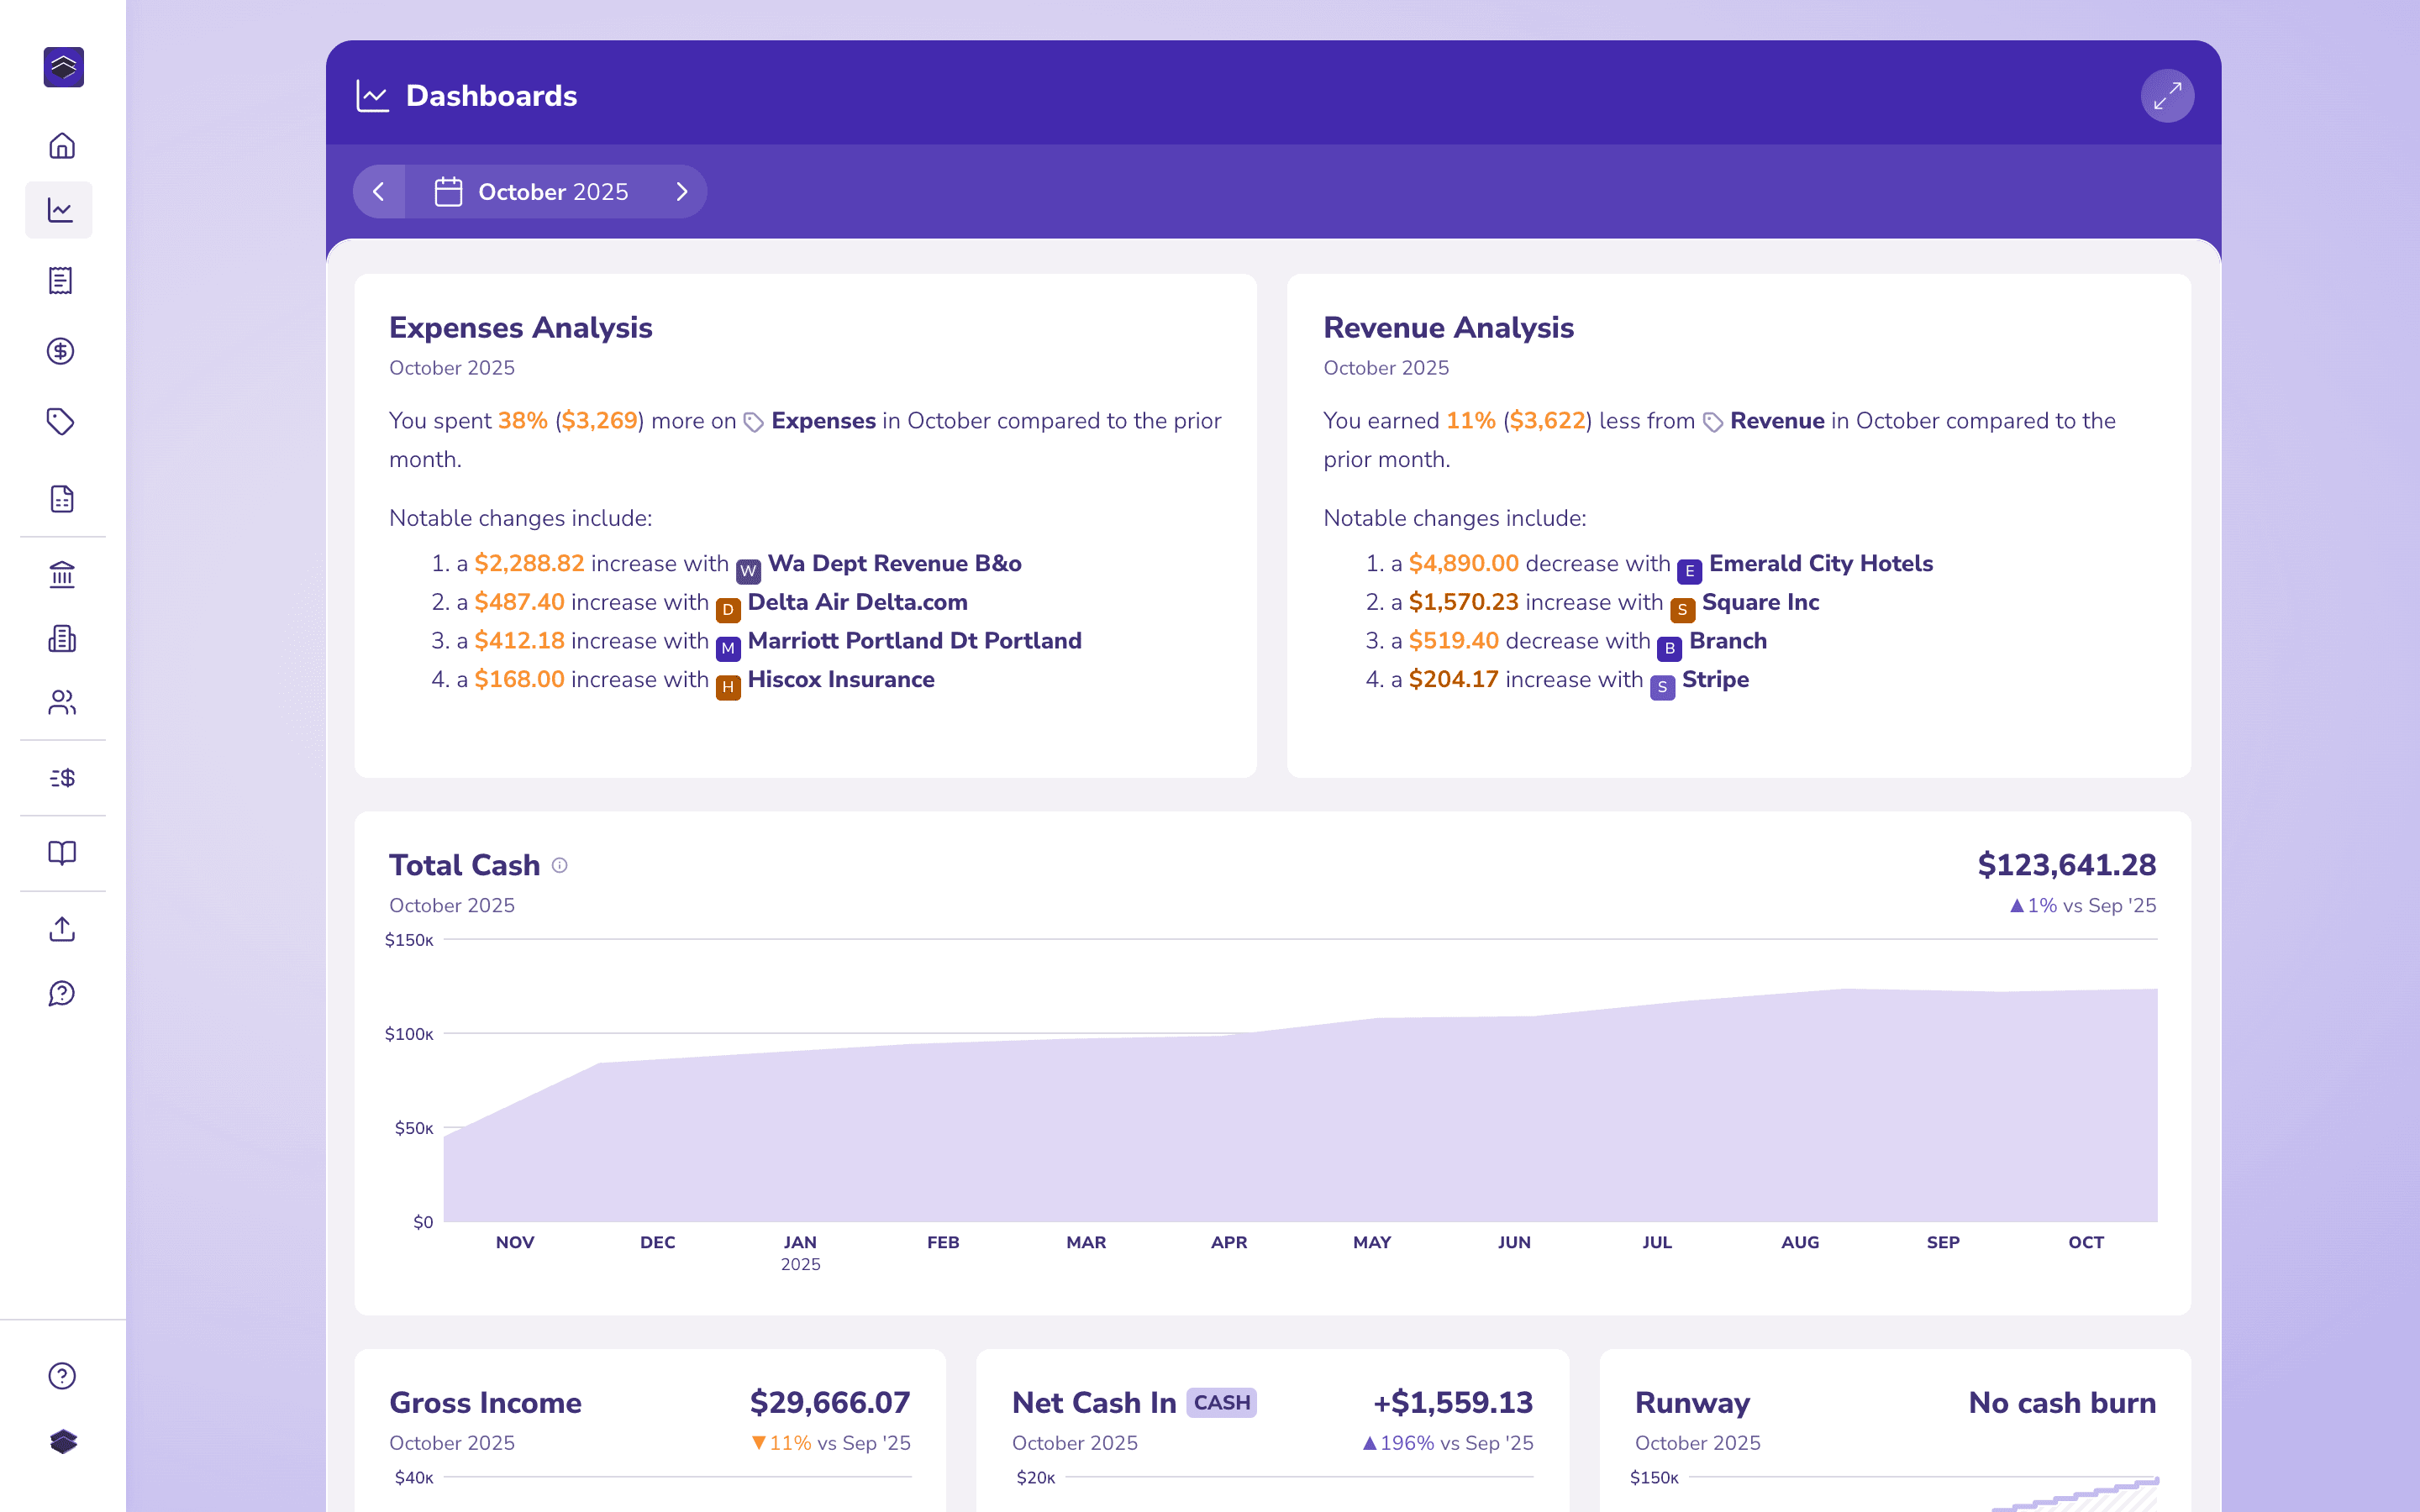This screenshot has width=2420, height=1512.
Task: Click the E badge for Emerald City Hotels
Action: [1689, 571]
